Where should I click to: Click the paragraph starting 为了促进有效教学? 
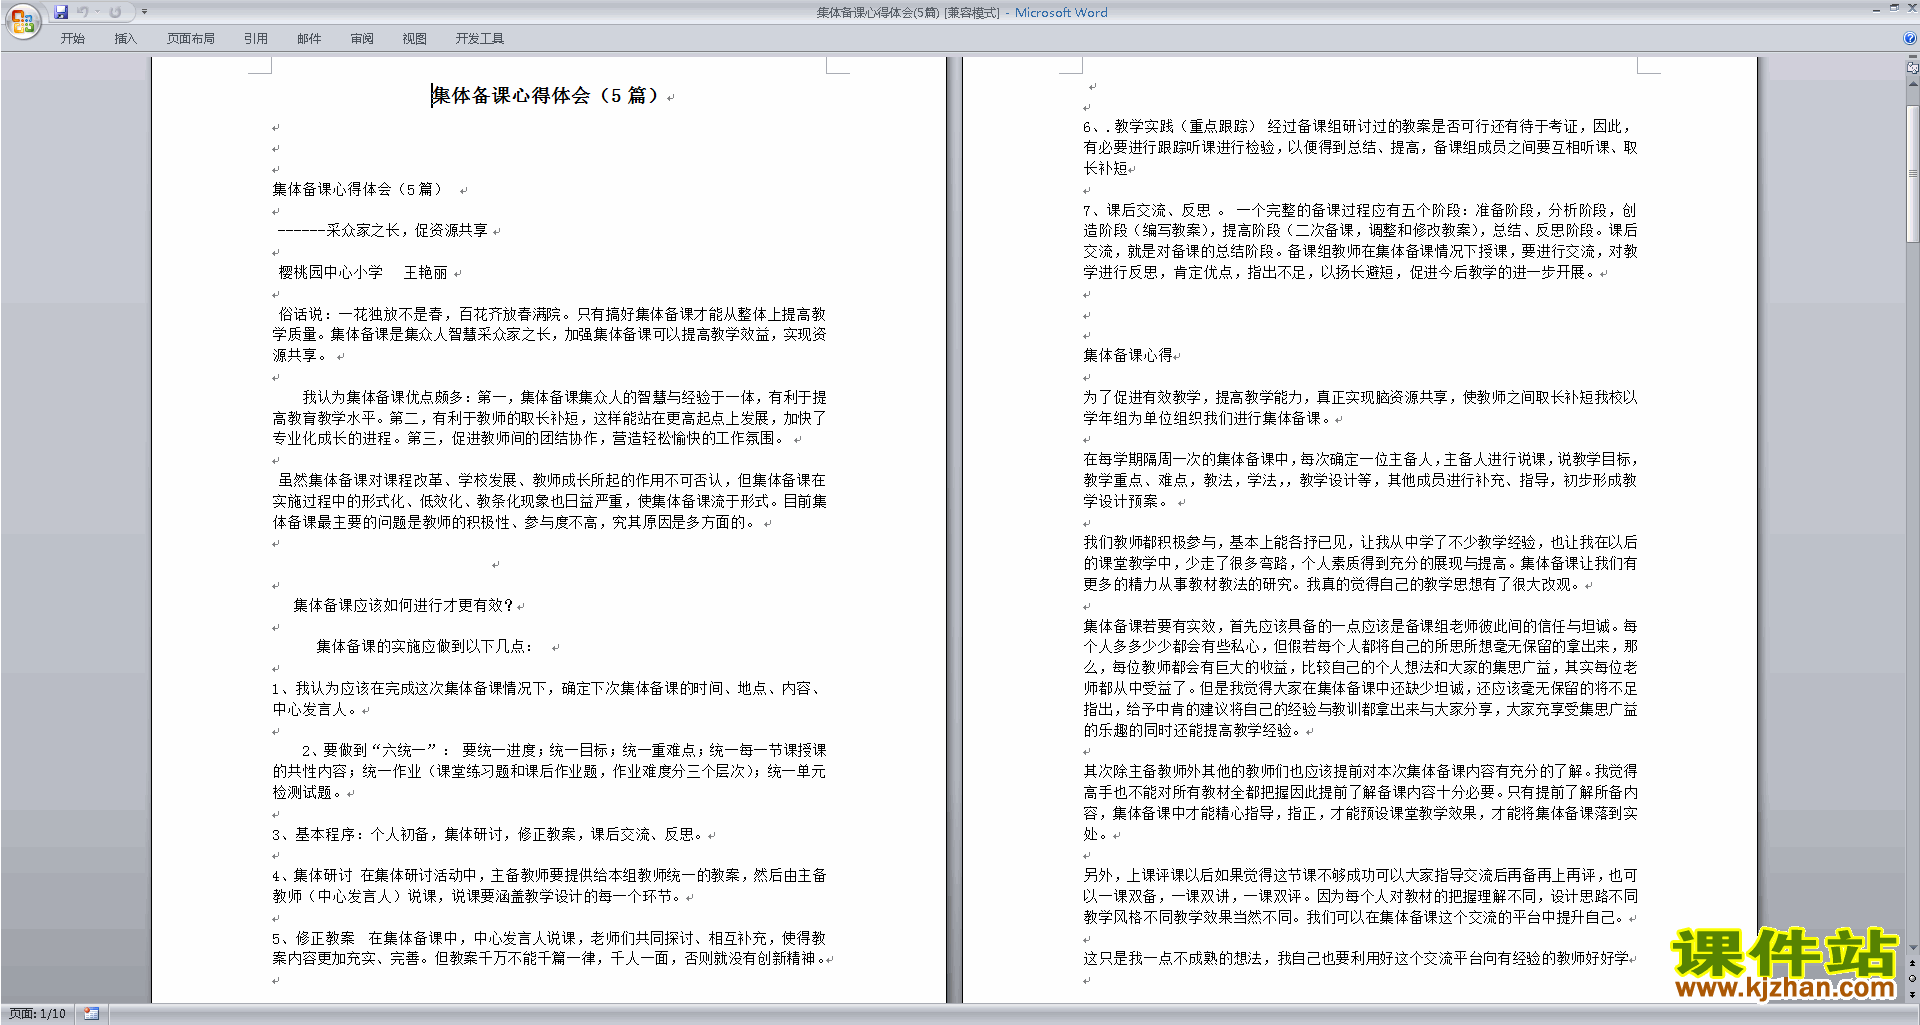(x=1360, y=407)
